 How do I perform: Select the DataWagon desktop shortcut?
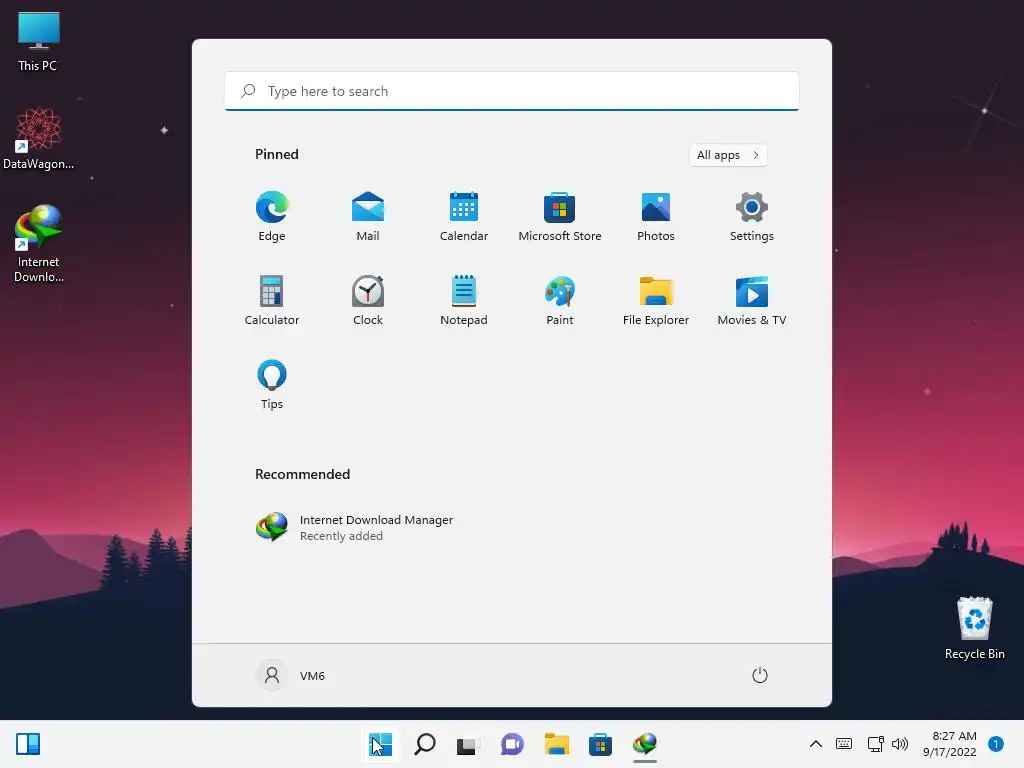tap(38, 139)
